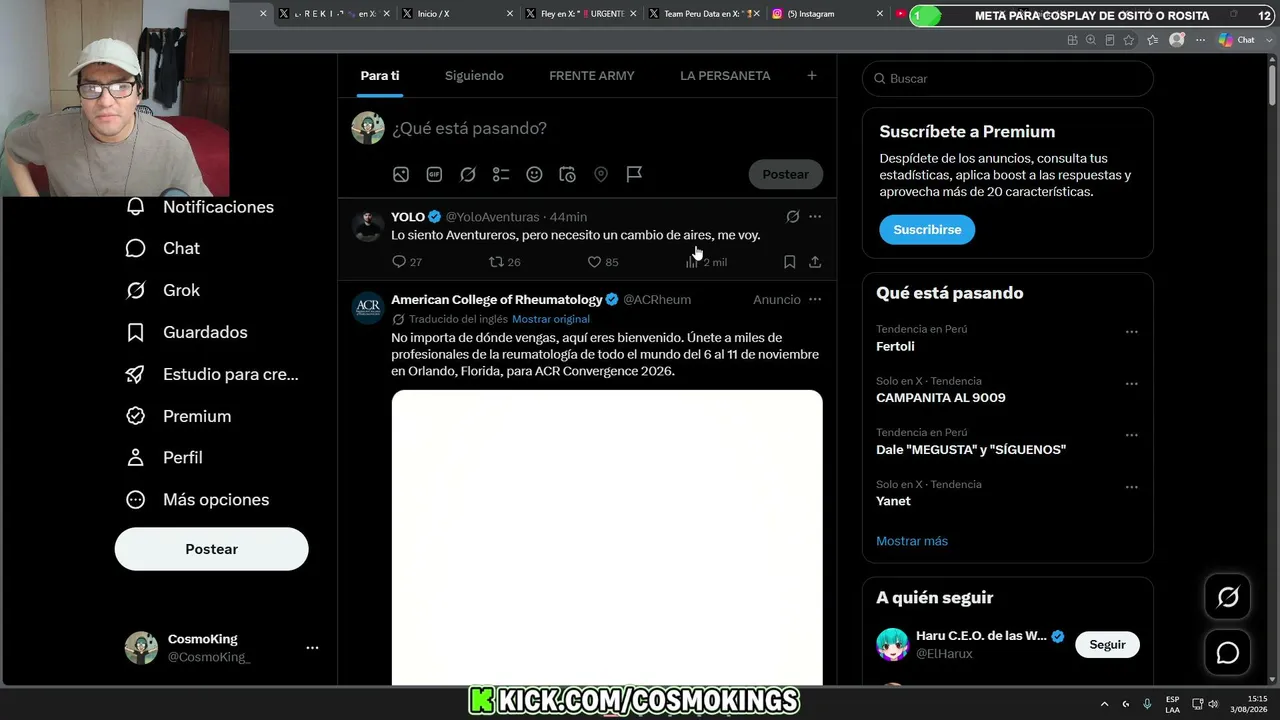Screen dimensions: 1280x720
Task: Open options for Yanet trend
Action: point(1132,488)
